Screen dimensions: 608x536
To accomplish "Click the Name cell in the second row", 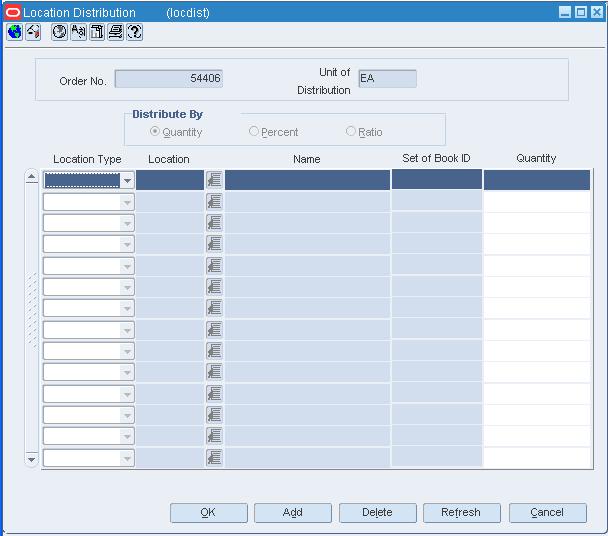I will (307, 202).
